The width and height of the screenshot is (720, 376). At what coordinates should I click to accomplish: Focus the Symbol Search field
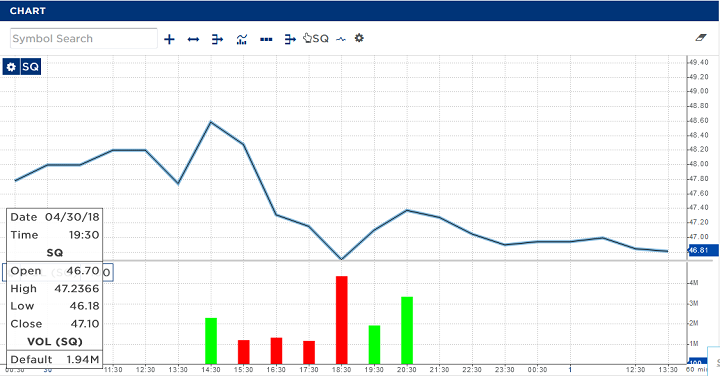(84, 39)
